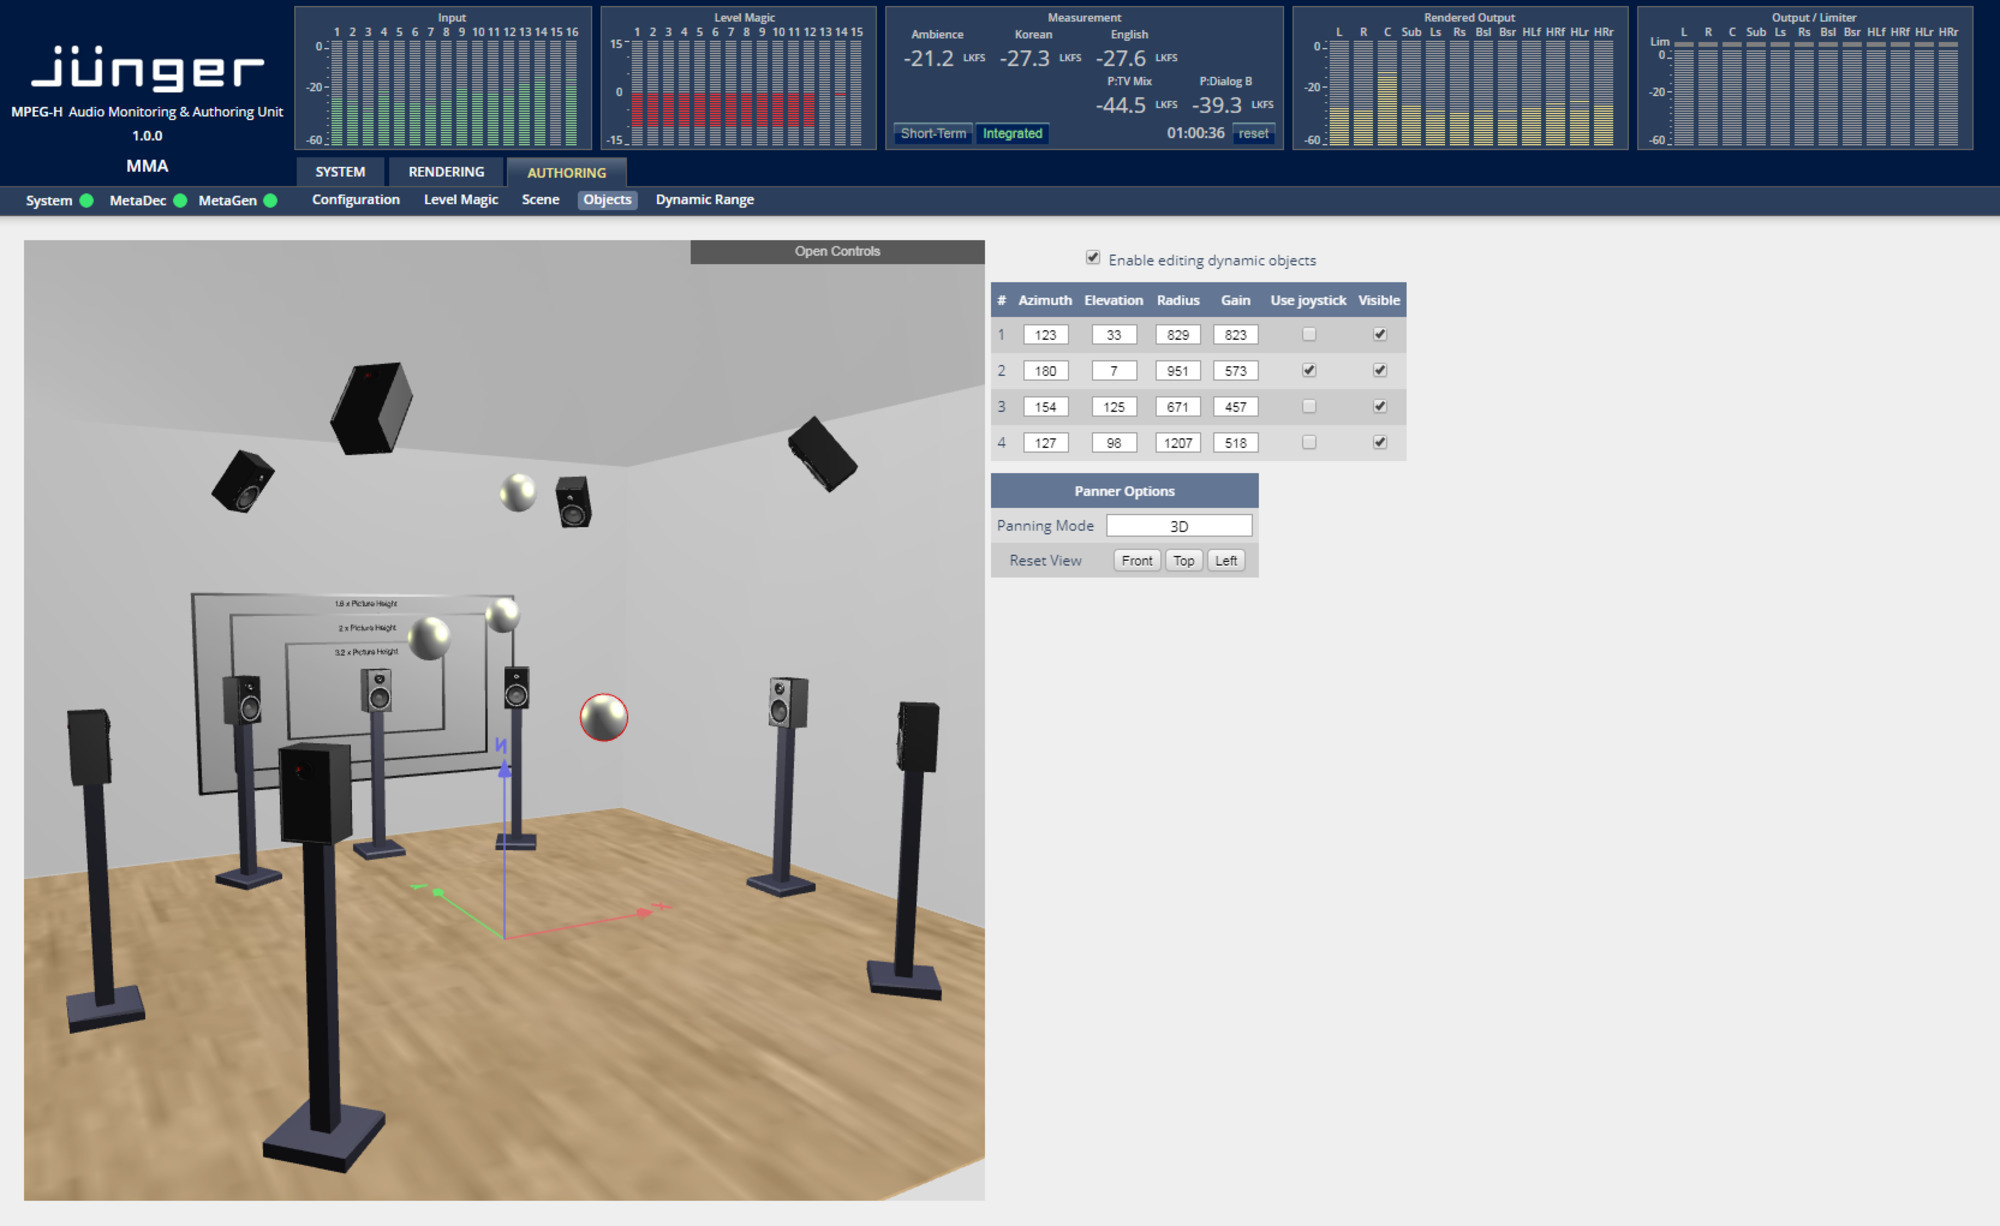The height and width of the screenshot is (1226, 2000).
Task: Expand the Open Controls panel
Action: [838, 251]
